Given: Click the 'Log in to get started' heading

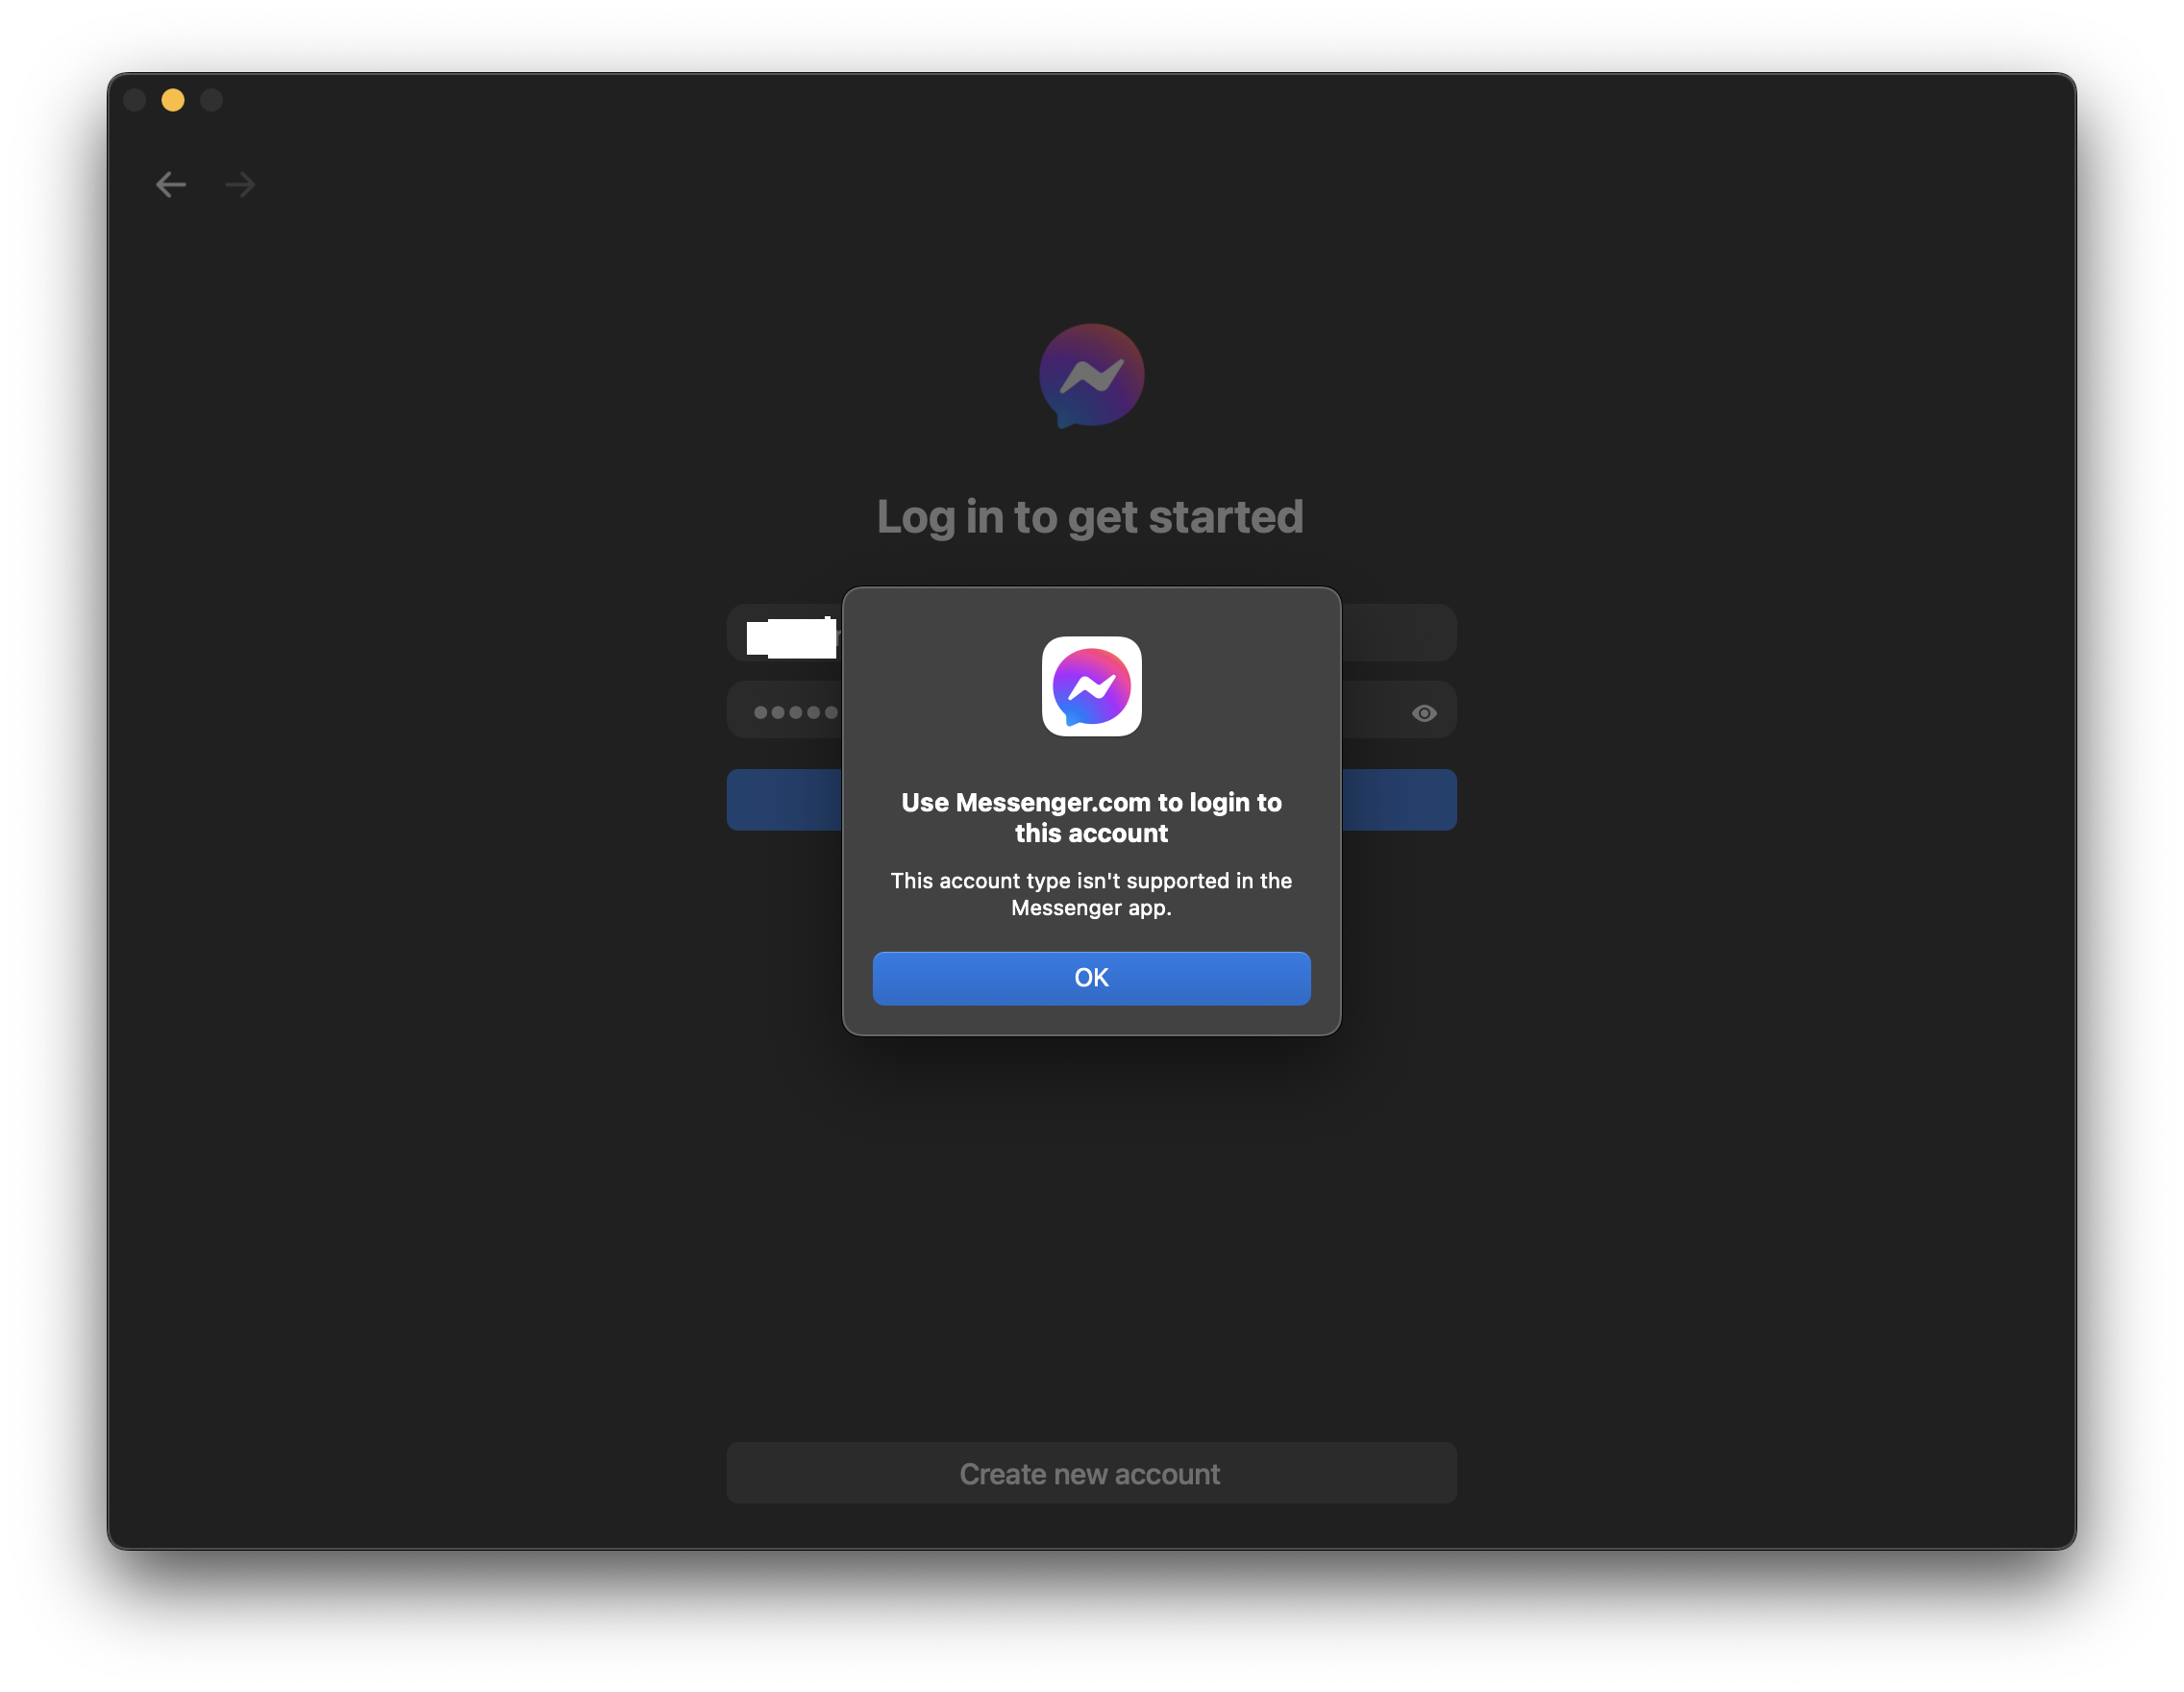Looking at the screenshot, I should point(1090,518).
